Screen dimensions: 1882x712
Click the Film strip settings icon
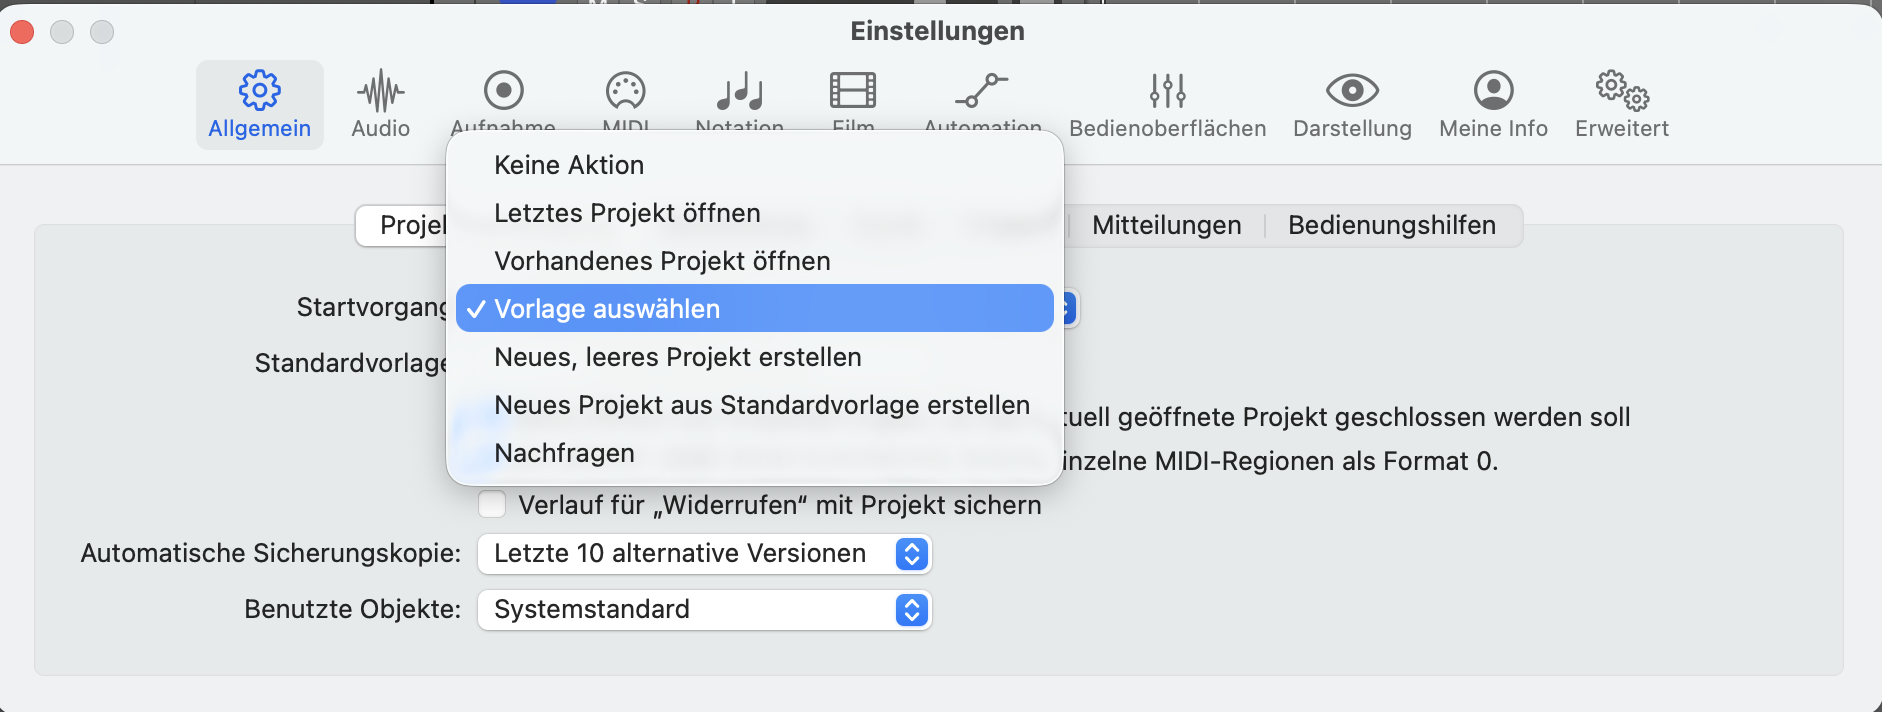(853, 91)
